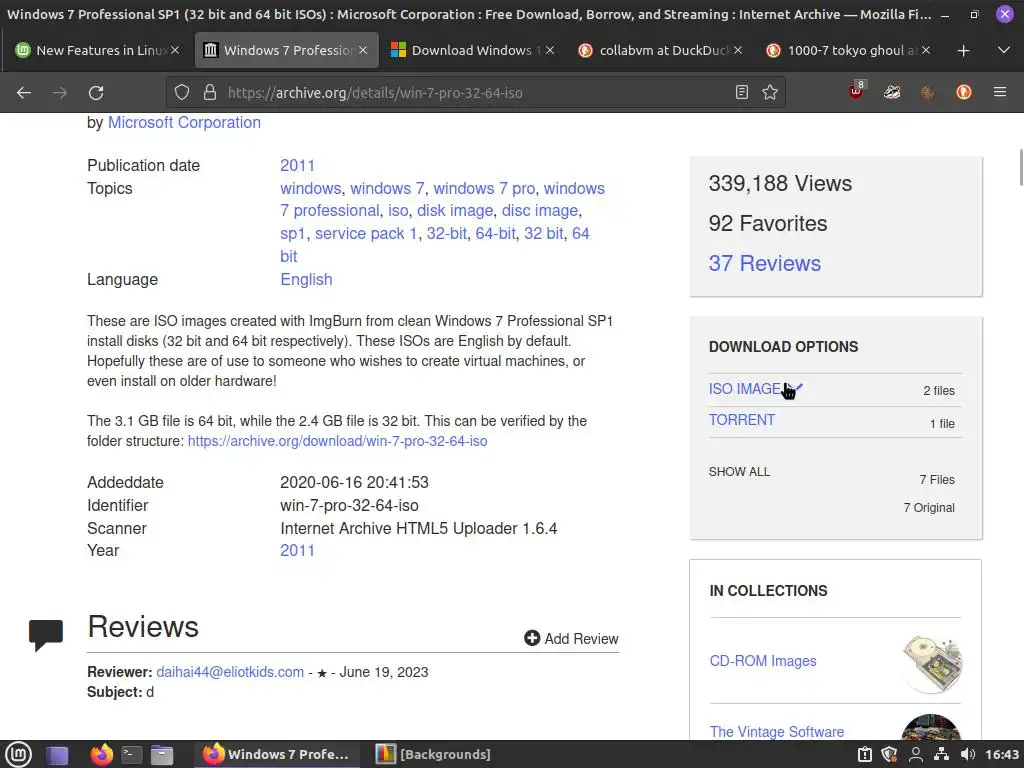Reload the current page
This screenshot has width=1024, height=768.
tap(96, 93)
